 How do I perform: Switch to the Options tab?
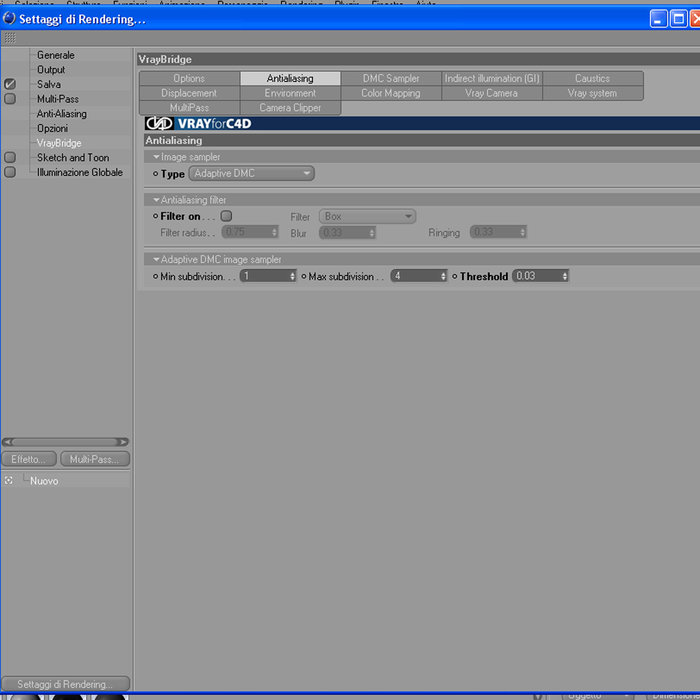click(189, 78)
